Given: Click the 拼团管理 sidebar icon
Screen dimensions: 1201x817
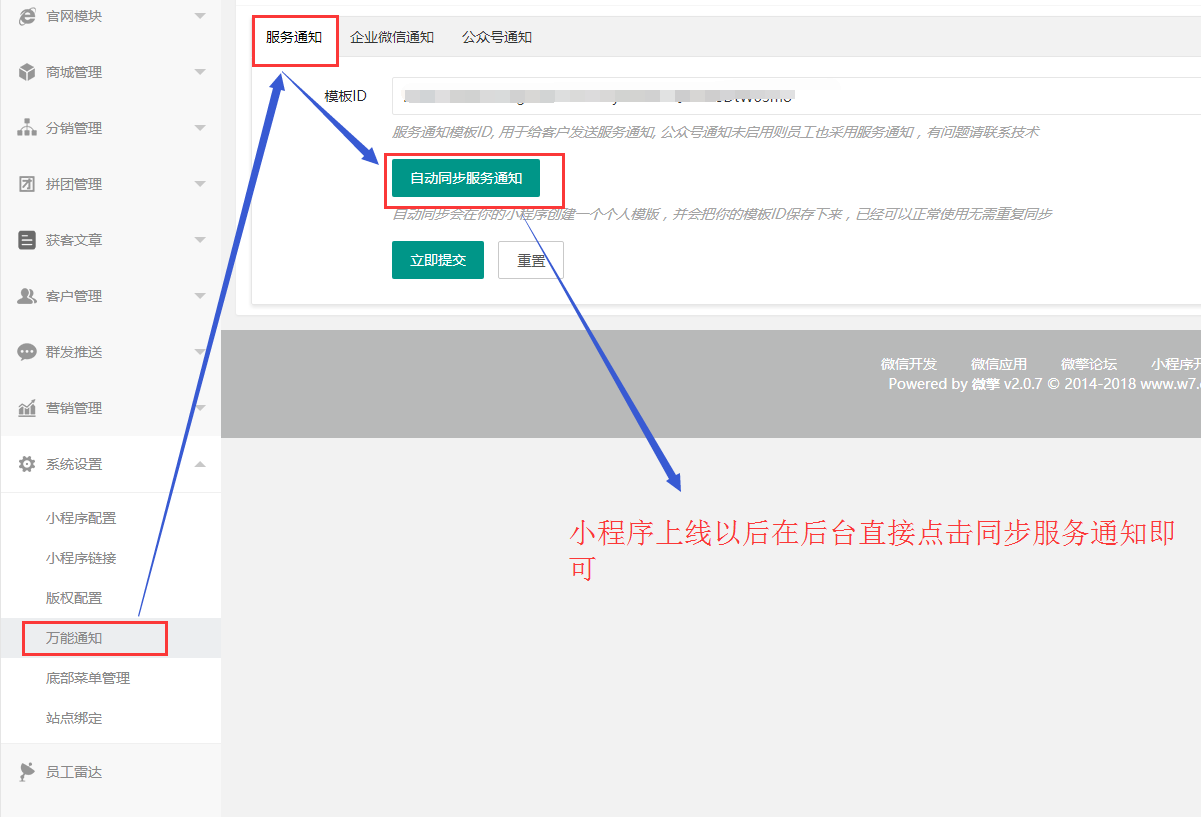Looking at the screenshot, I should 27,184.
